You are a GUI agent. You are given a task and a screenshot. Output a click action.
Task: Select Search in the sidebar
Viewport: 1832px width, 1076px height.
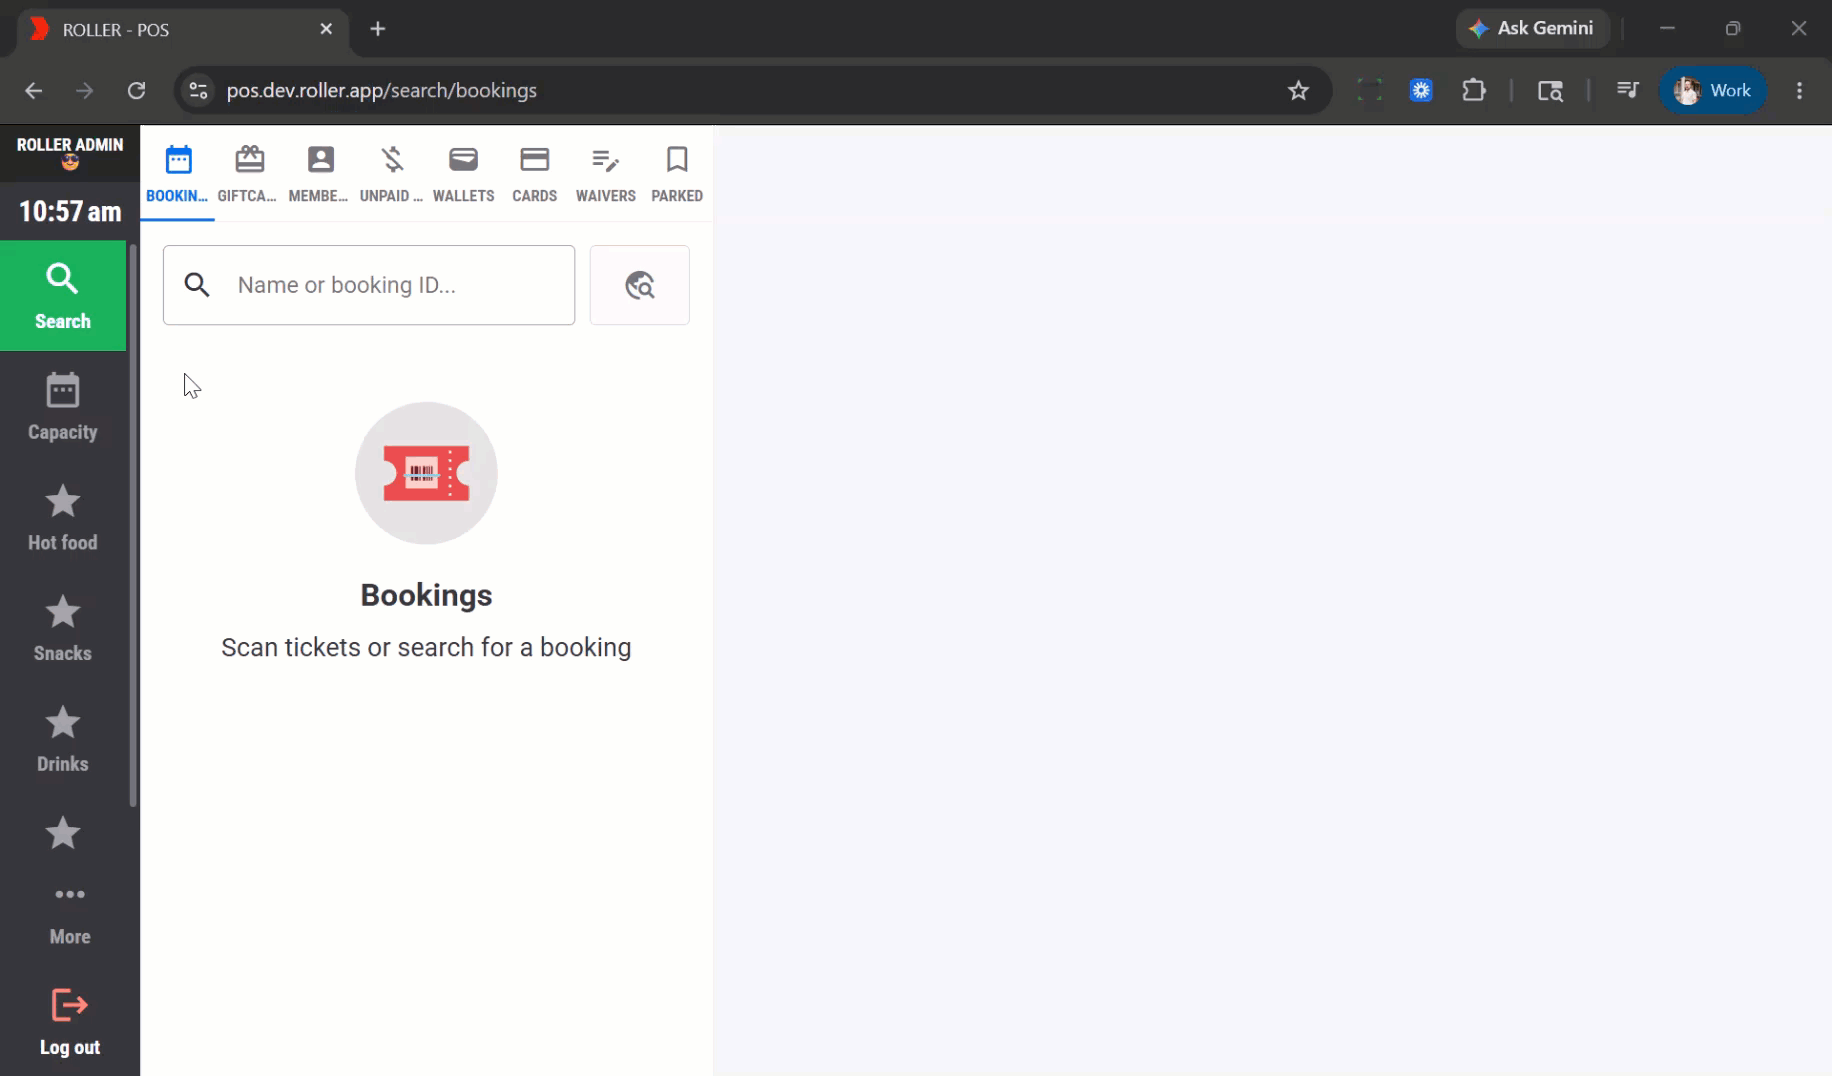[x=63, y=296]
